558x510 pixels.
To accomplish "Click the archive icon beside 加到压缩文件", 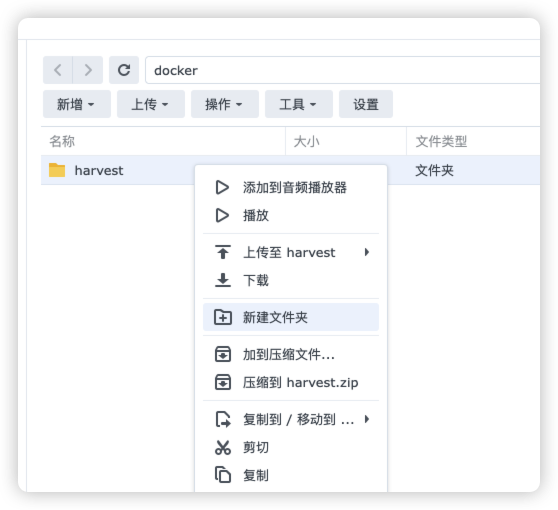I will (223, 354).
